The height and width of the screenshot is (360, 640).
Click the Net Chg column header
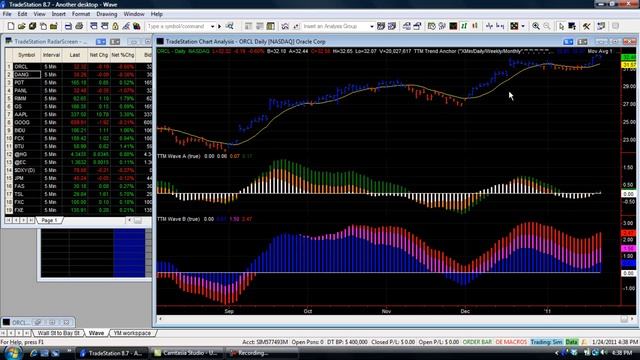click(x=98, y=55)
